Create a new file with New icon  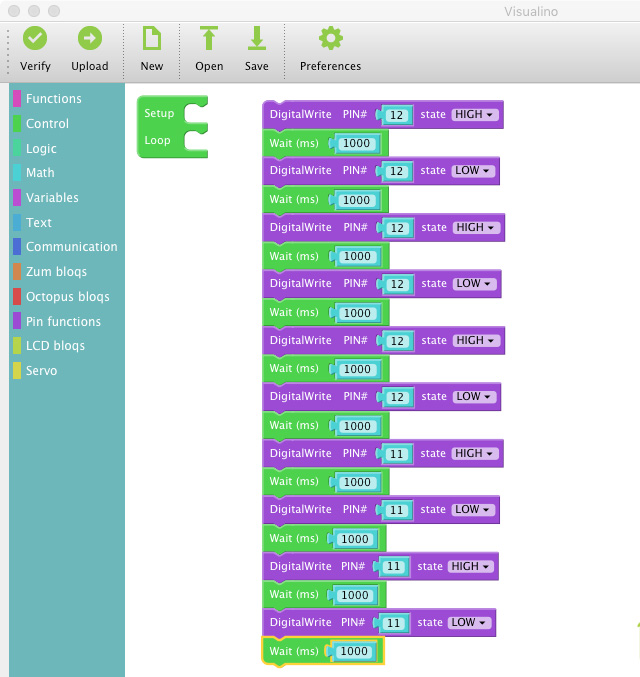pyautogui.click(x=151, y=39)
